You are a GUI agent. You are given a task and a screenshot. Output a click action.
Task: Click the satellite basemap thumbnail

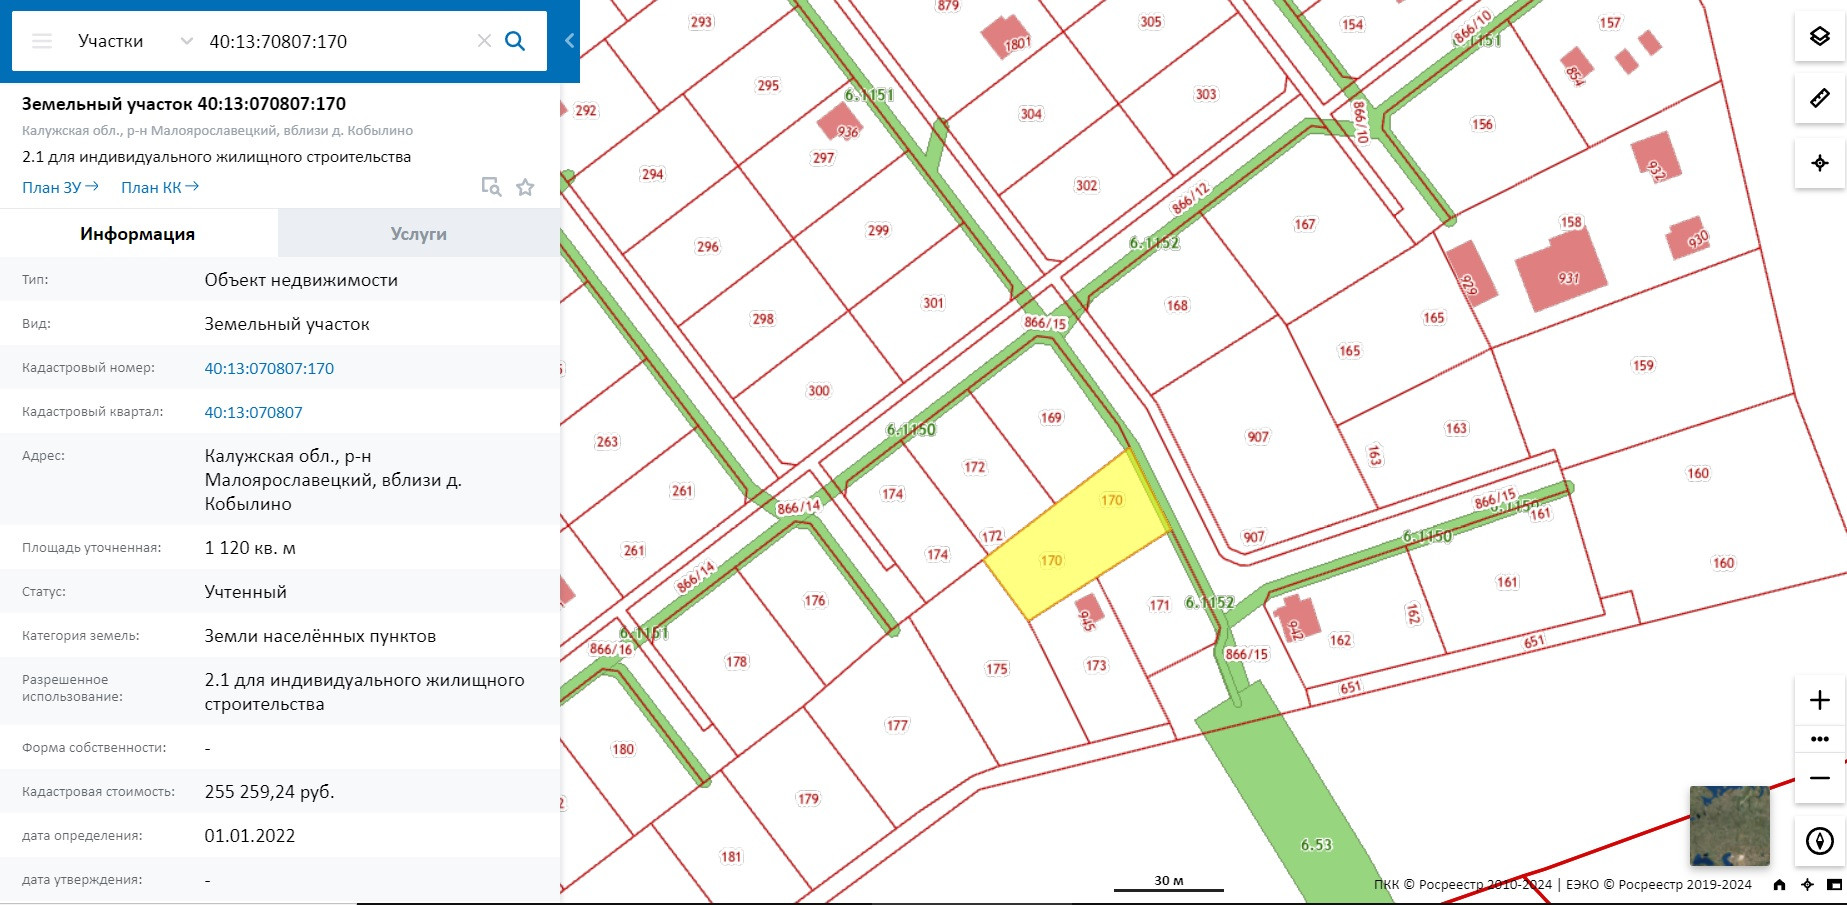click(x=1729, y=826)
